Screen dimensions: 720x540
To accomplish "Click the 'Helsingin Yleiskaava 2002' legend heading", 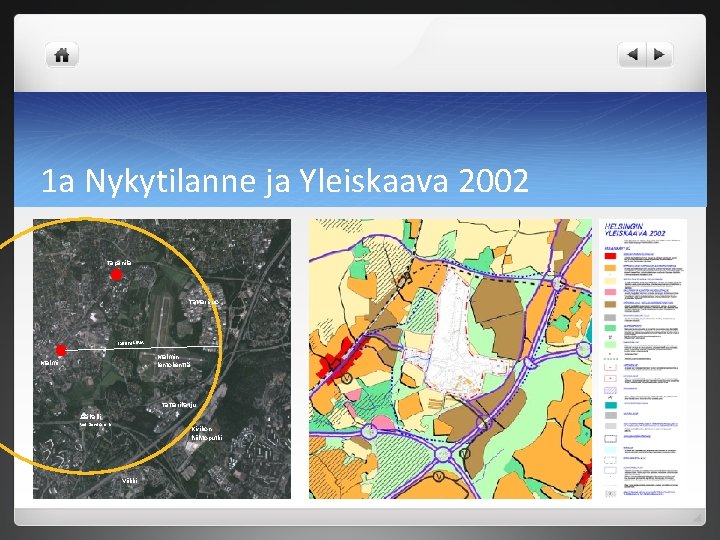I will (635, 230).
